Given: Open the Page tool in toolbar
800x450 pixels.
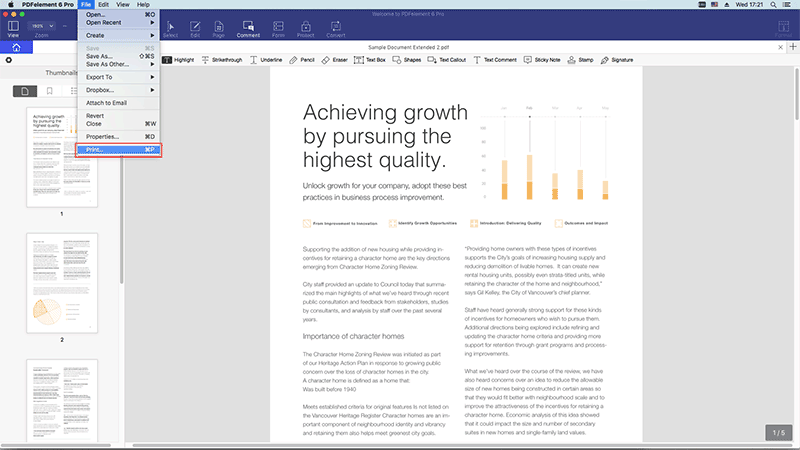Looking at the screenshot, I should click(x=218, y=29).
